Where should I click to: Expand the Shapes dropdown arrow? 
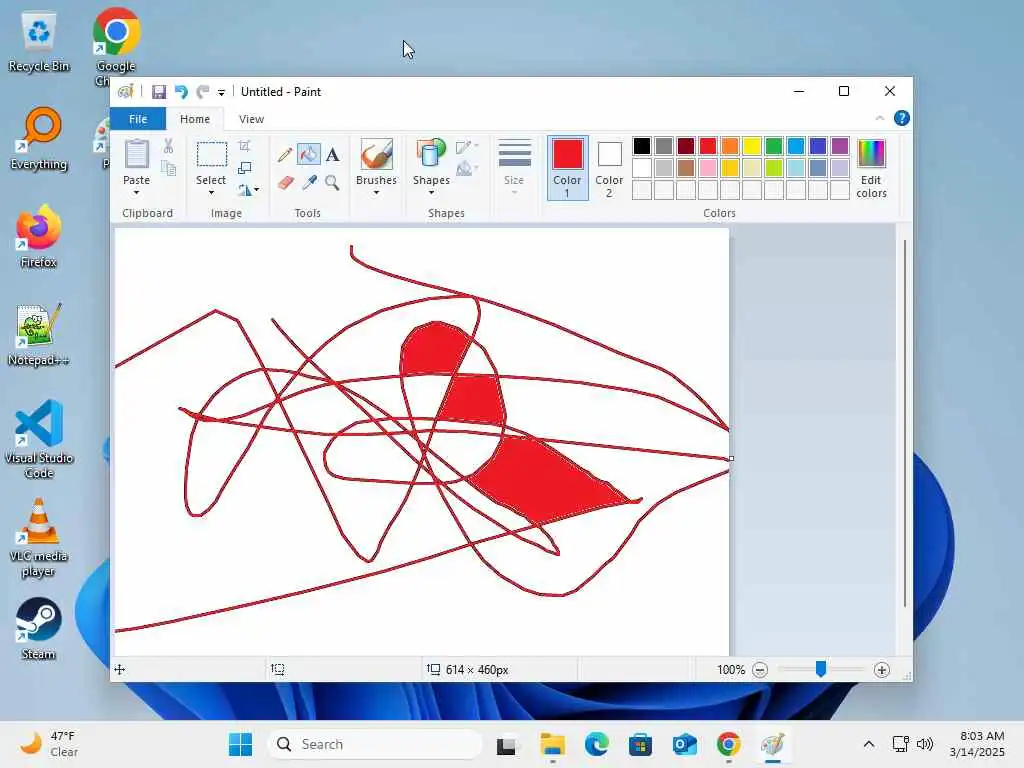coord(431,193)
